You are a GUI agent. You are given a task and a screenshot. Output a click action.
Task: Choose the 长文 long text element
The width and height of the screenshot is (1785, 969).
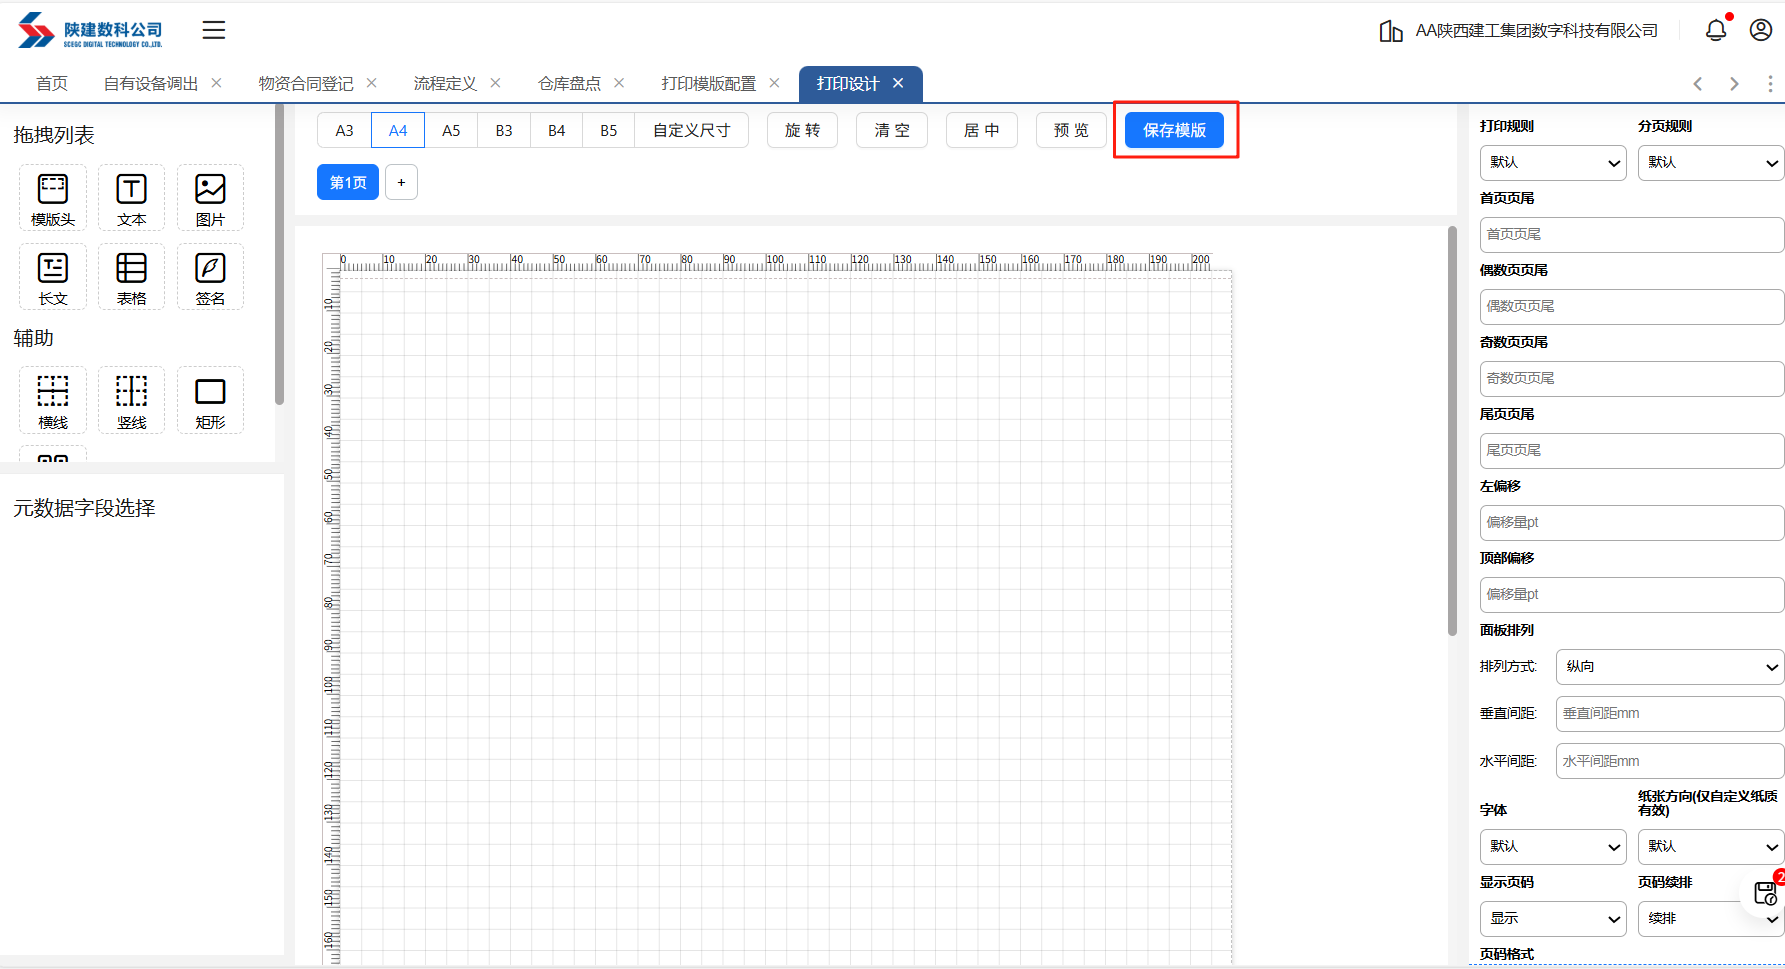coord(53,277)
